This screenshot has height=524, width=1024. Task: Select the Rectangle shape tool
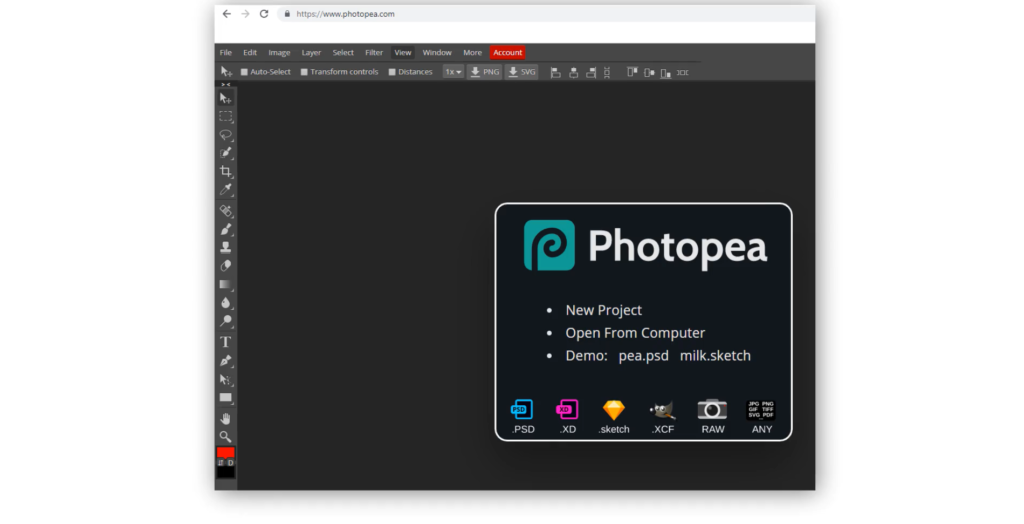pos(225,397)
